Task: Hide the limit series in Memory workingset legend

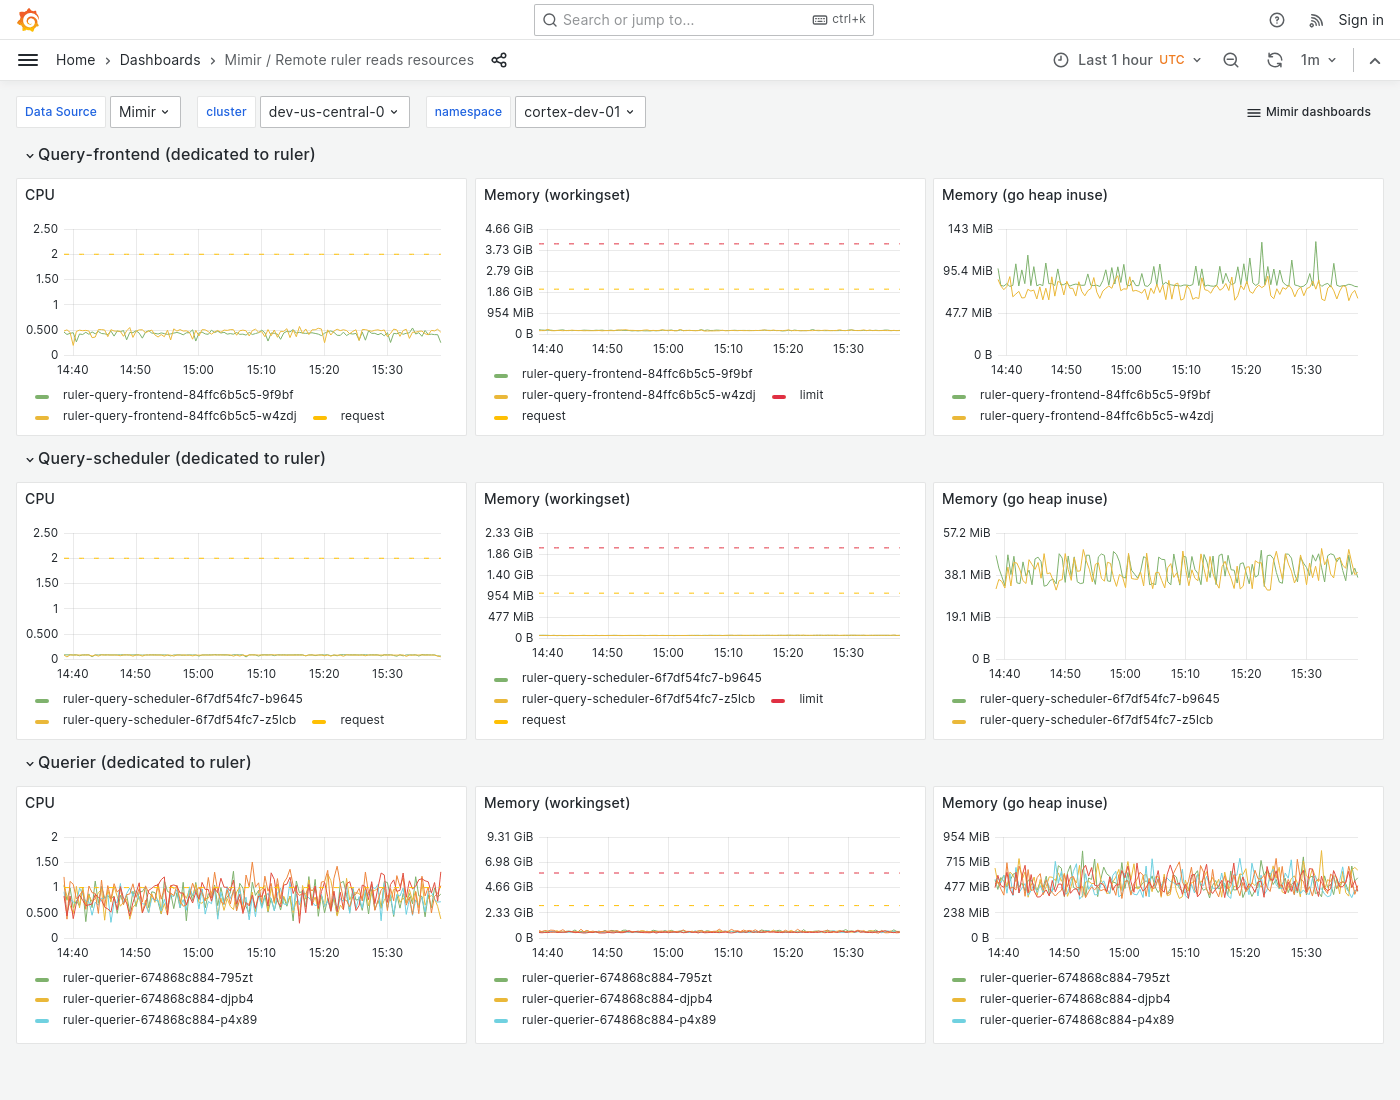Action: (810, 395)
